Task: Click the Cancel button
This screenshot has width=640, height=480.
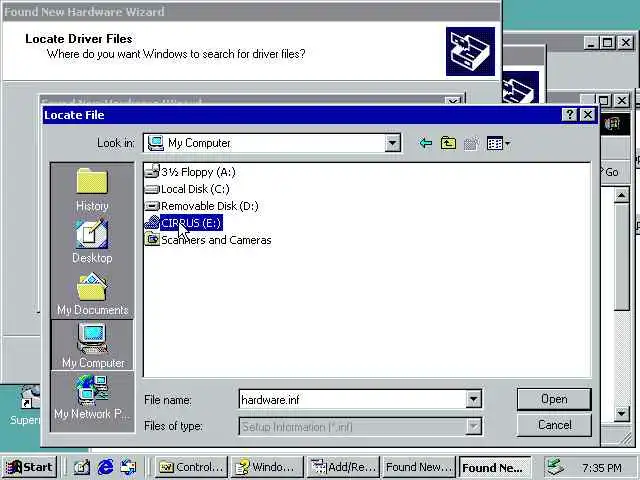Action: coord(554,425)
